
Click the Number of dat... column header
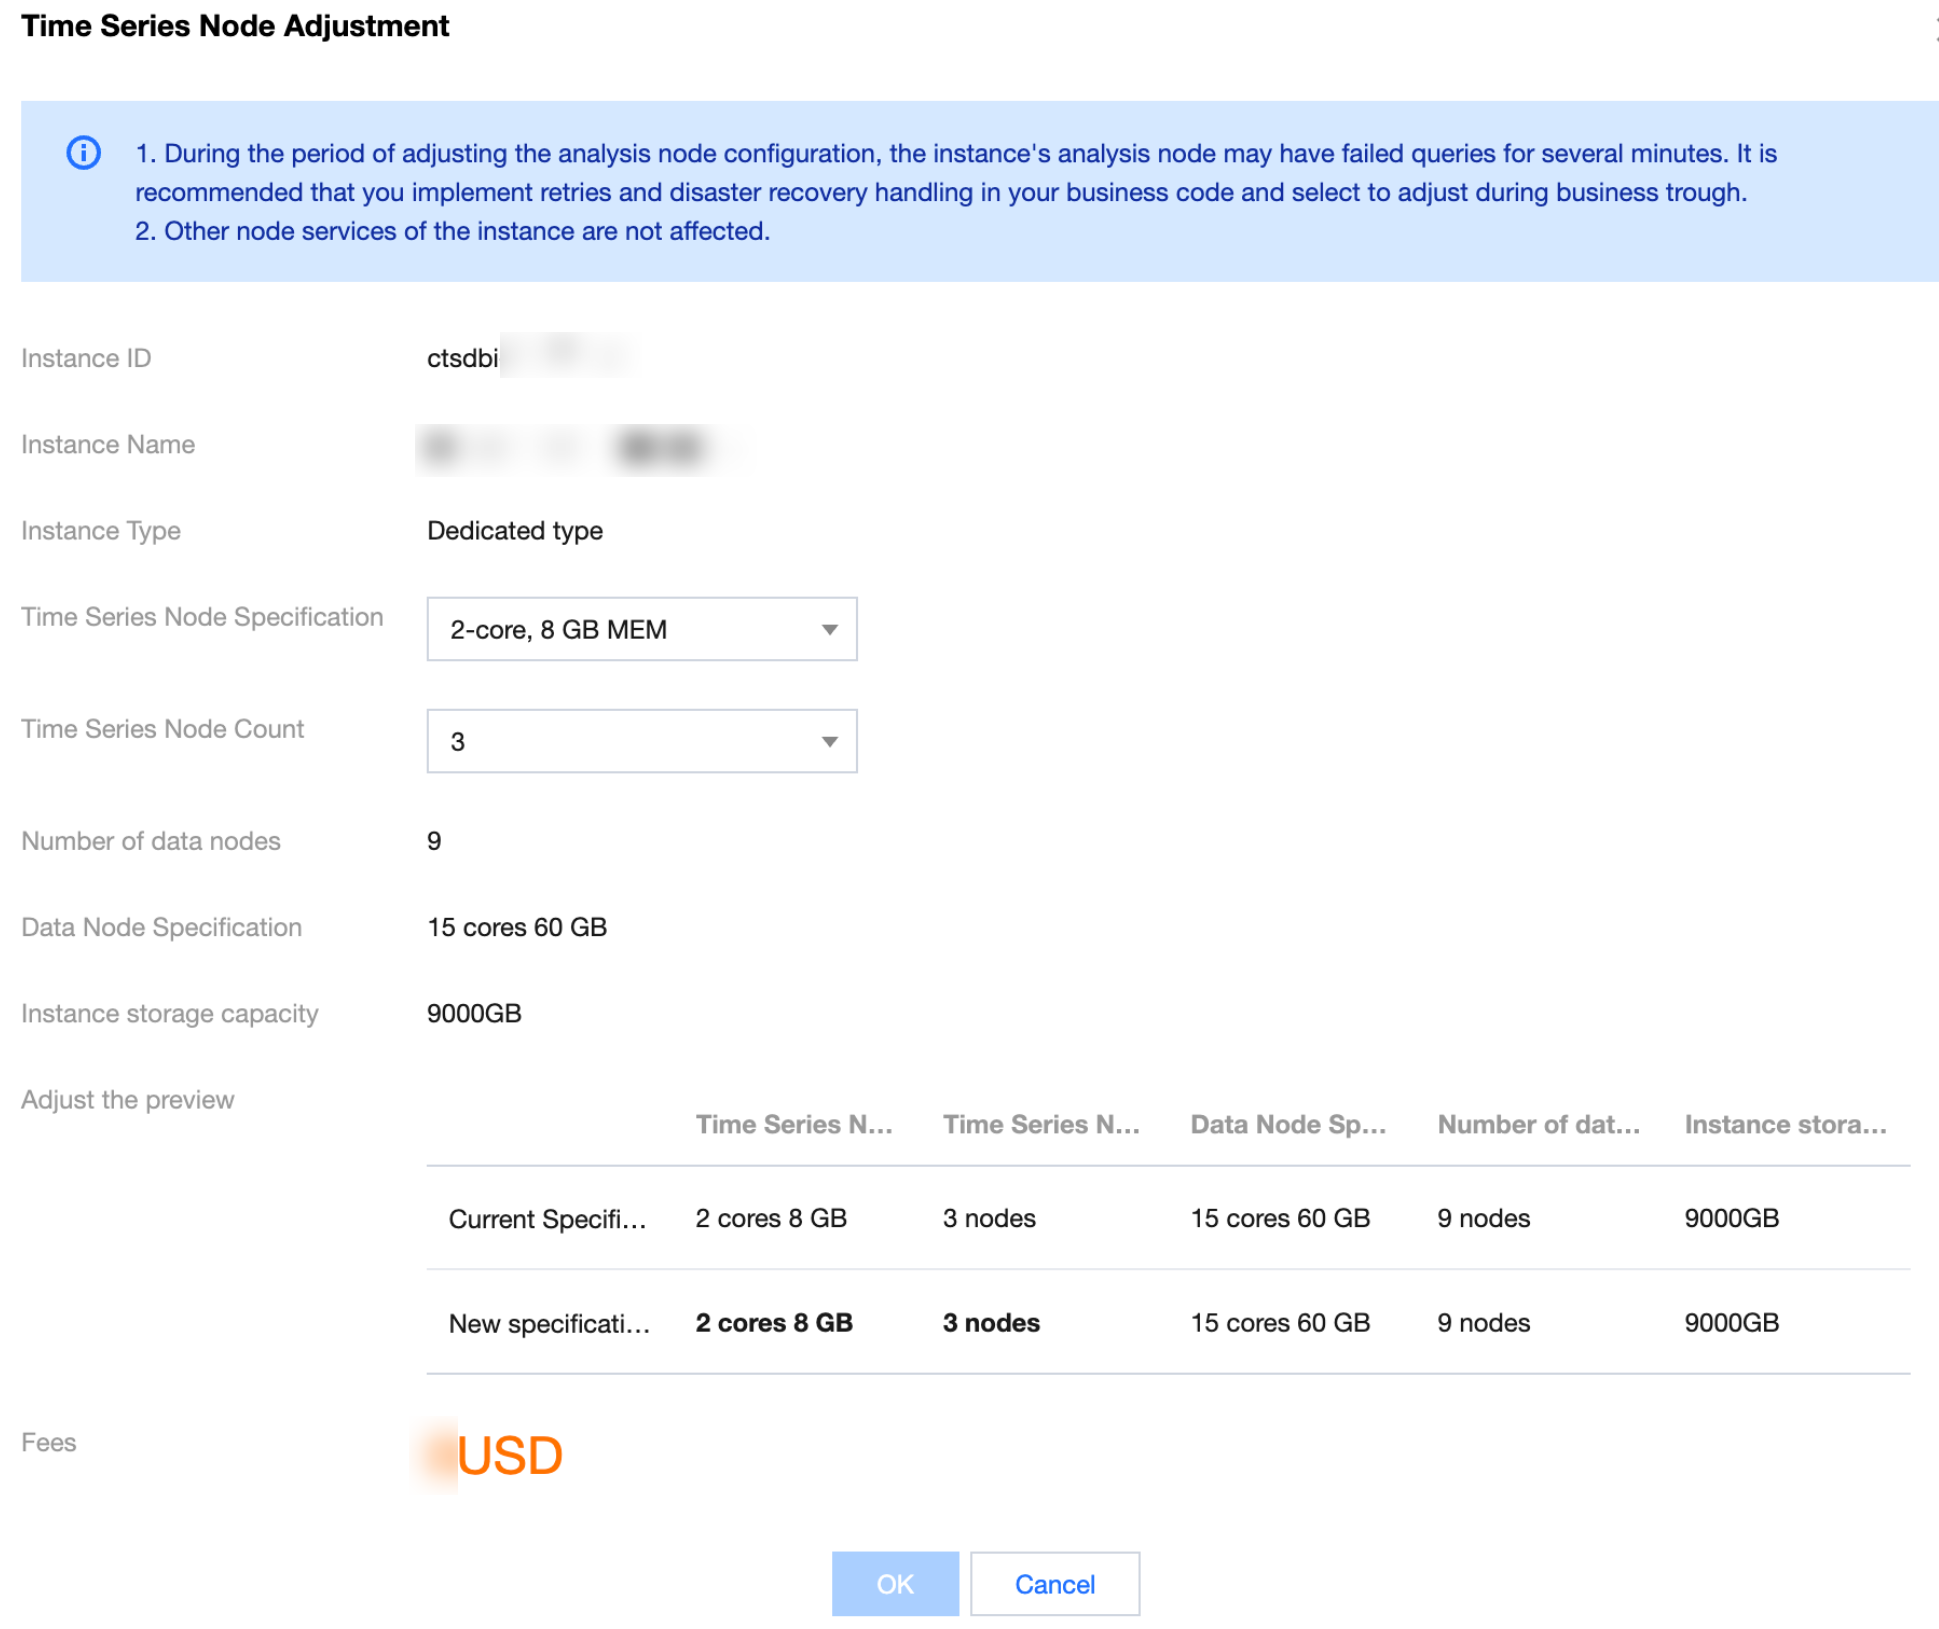pyautogui.click(x=1537, y=1124)
